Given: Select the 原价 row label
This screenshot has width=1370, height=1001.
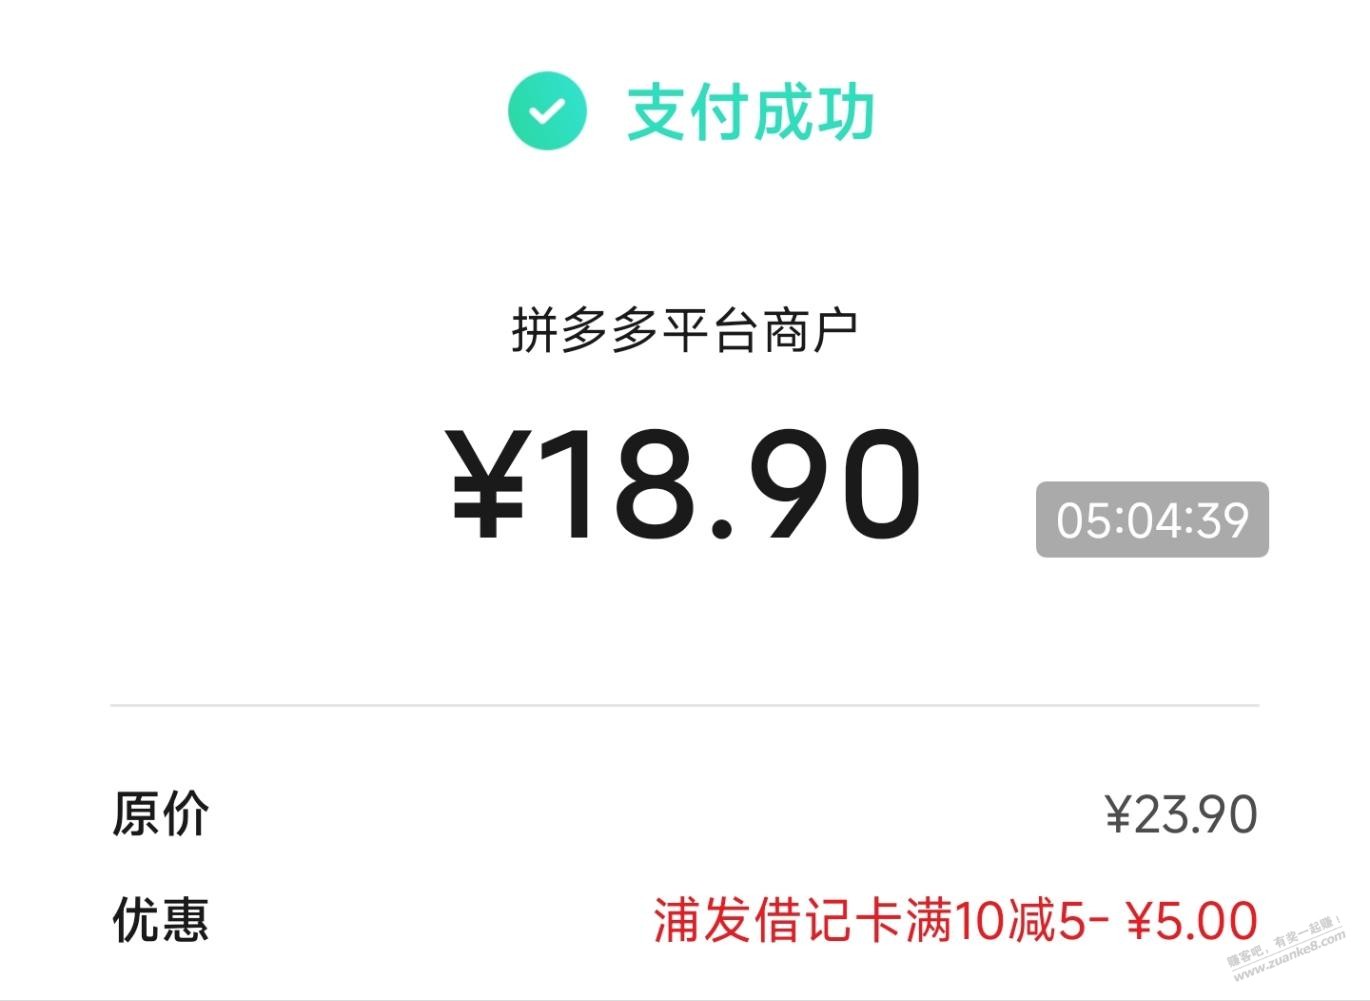Looking at the screenshot, I should (160, 814).
